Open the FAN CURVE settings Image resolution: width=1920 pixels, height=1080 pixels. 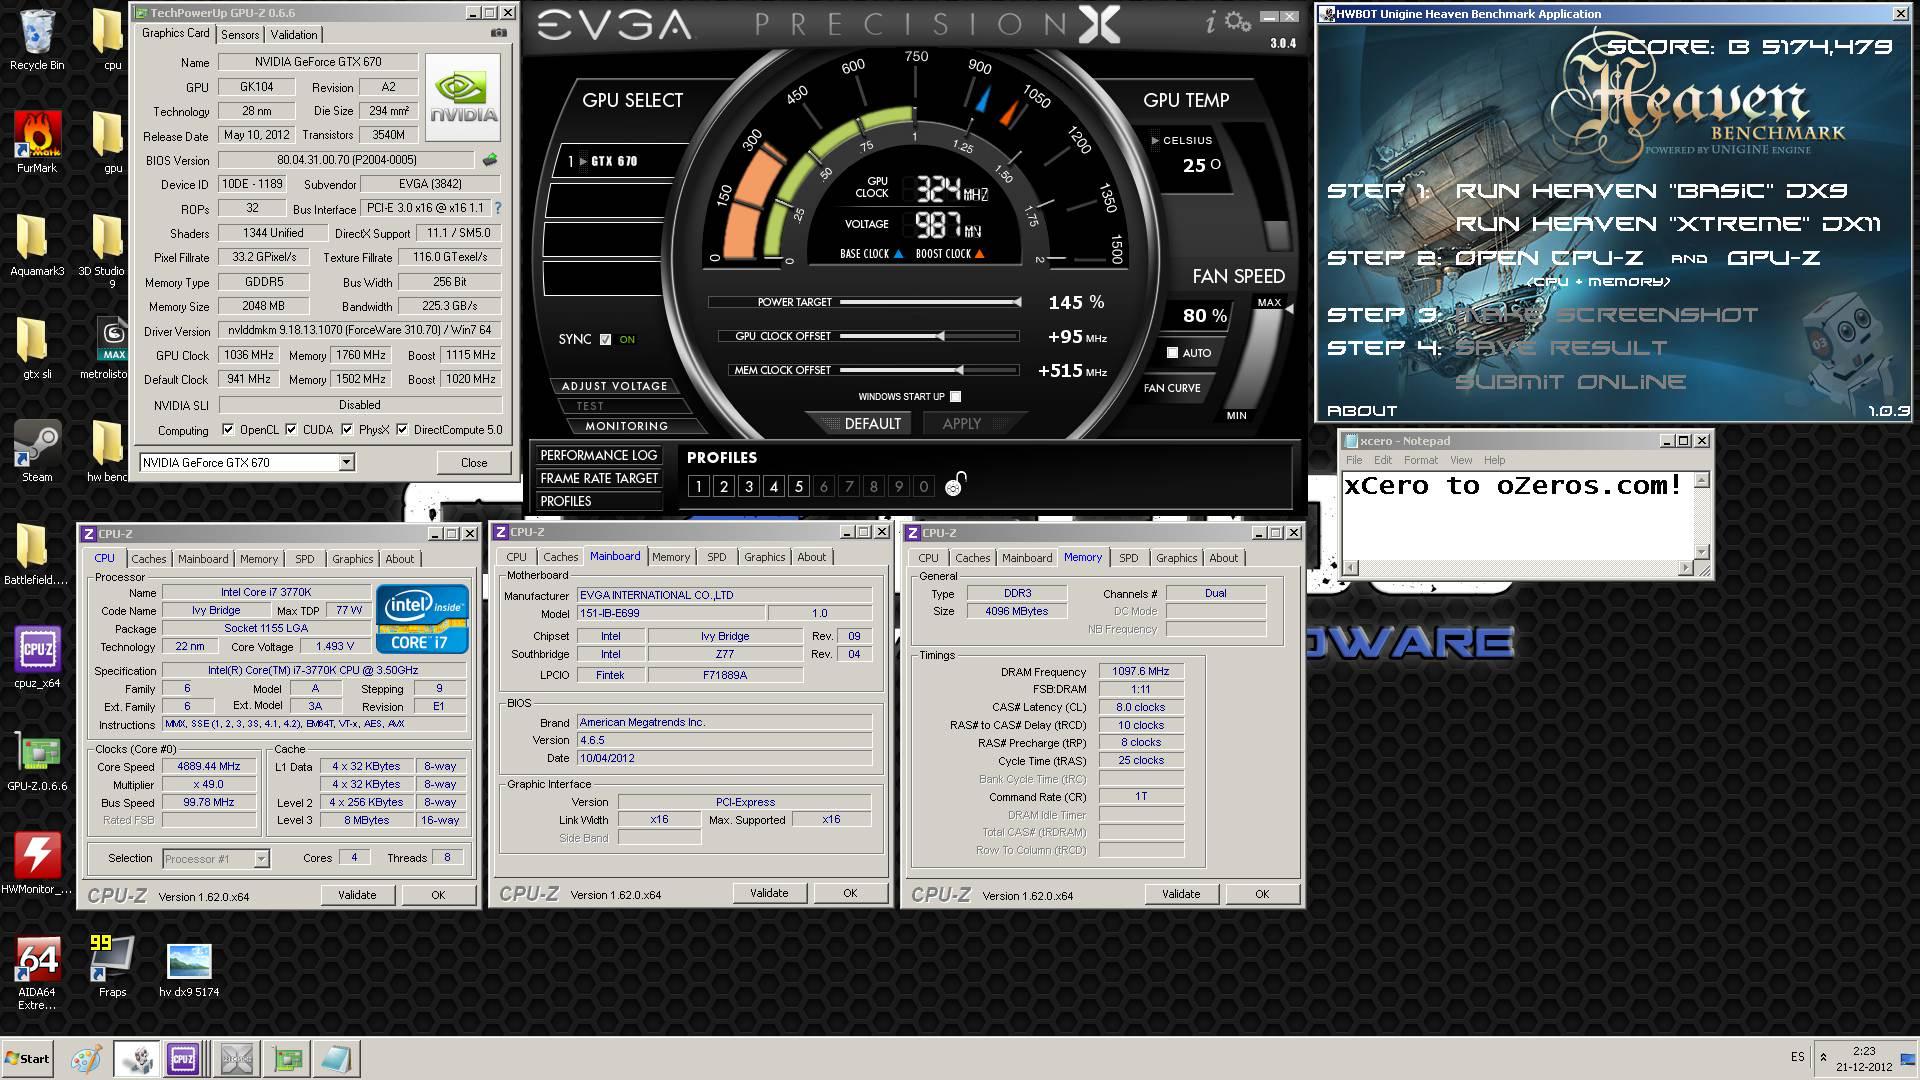click(1172, 388)
